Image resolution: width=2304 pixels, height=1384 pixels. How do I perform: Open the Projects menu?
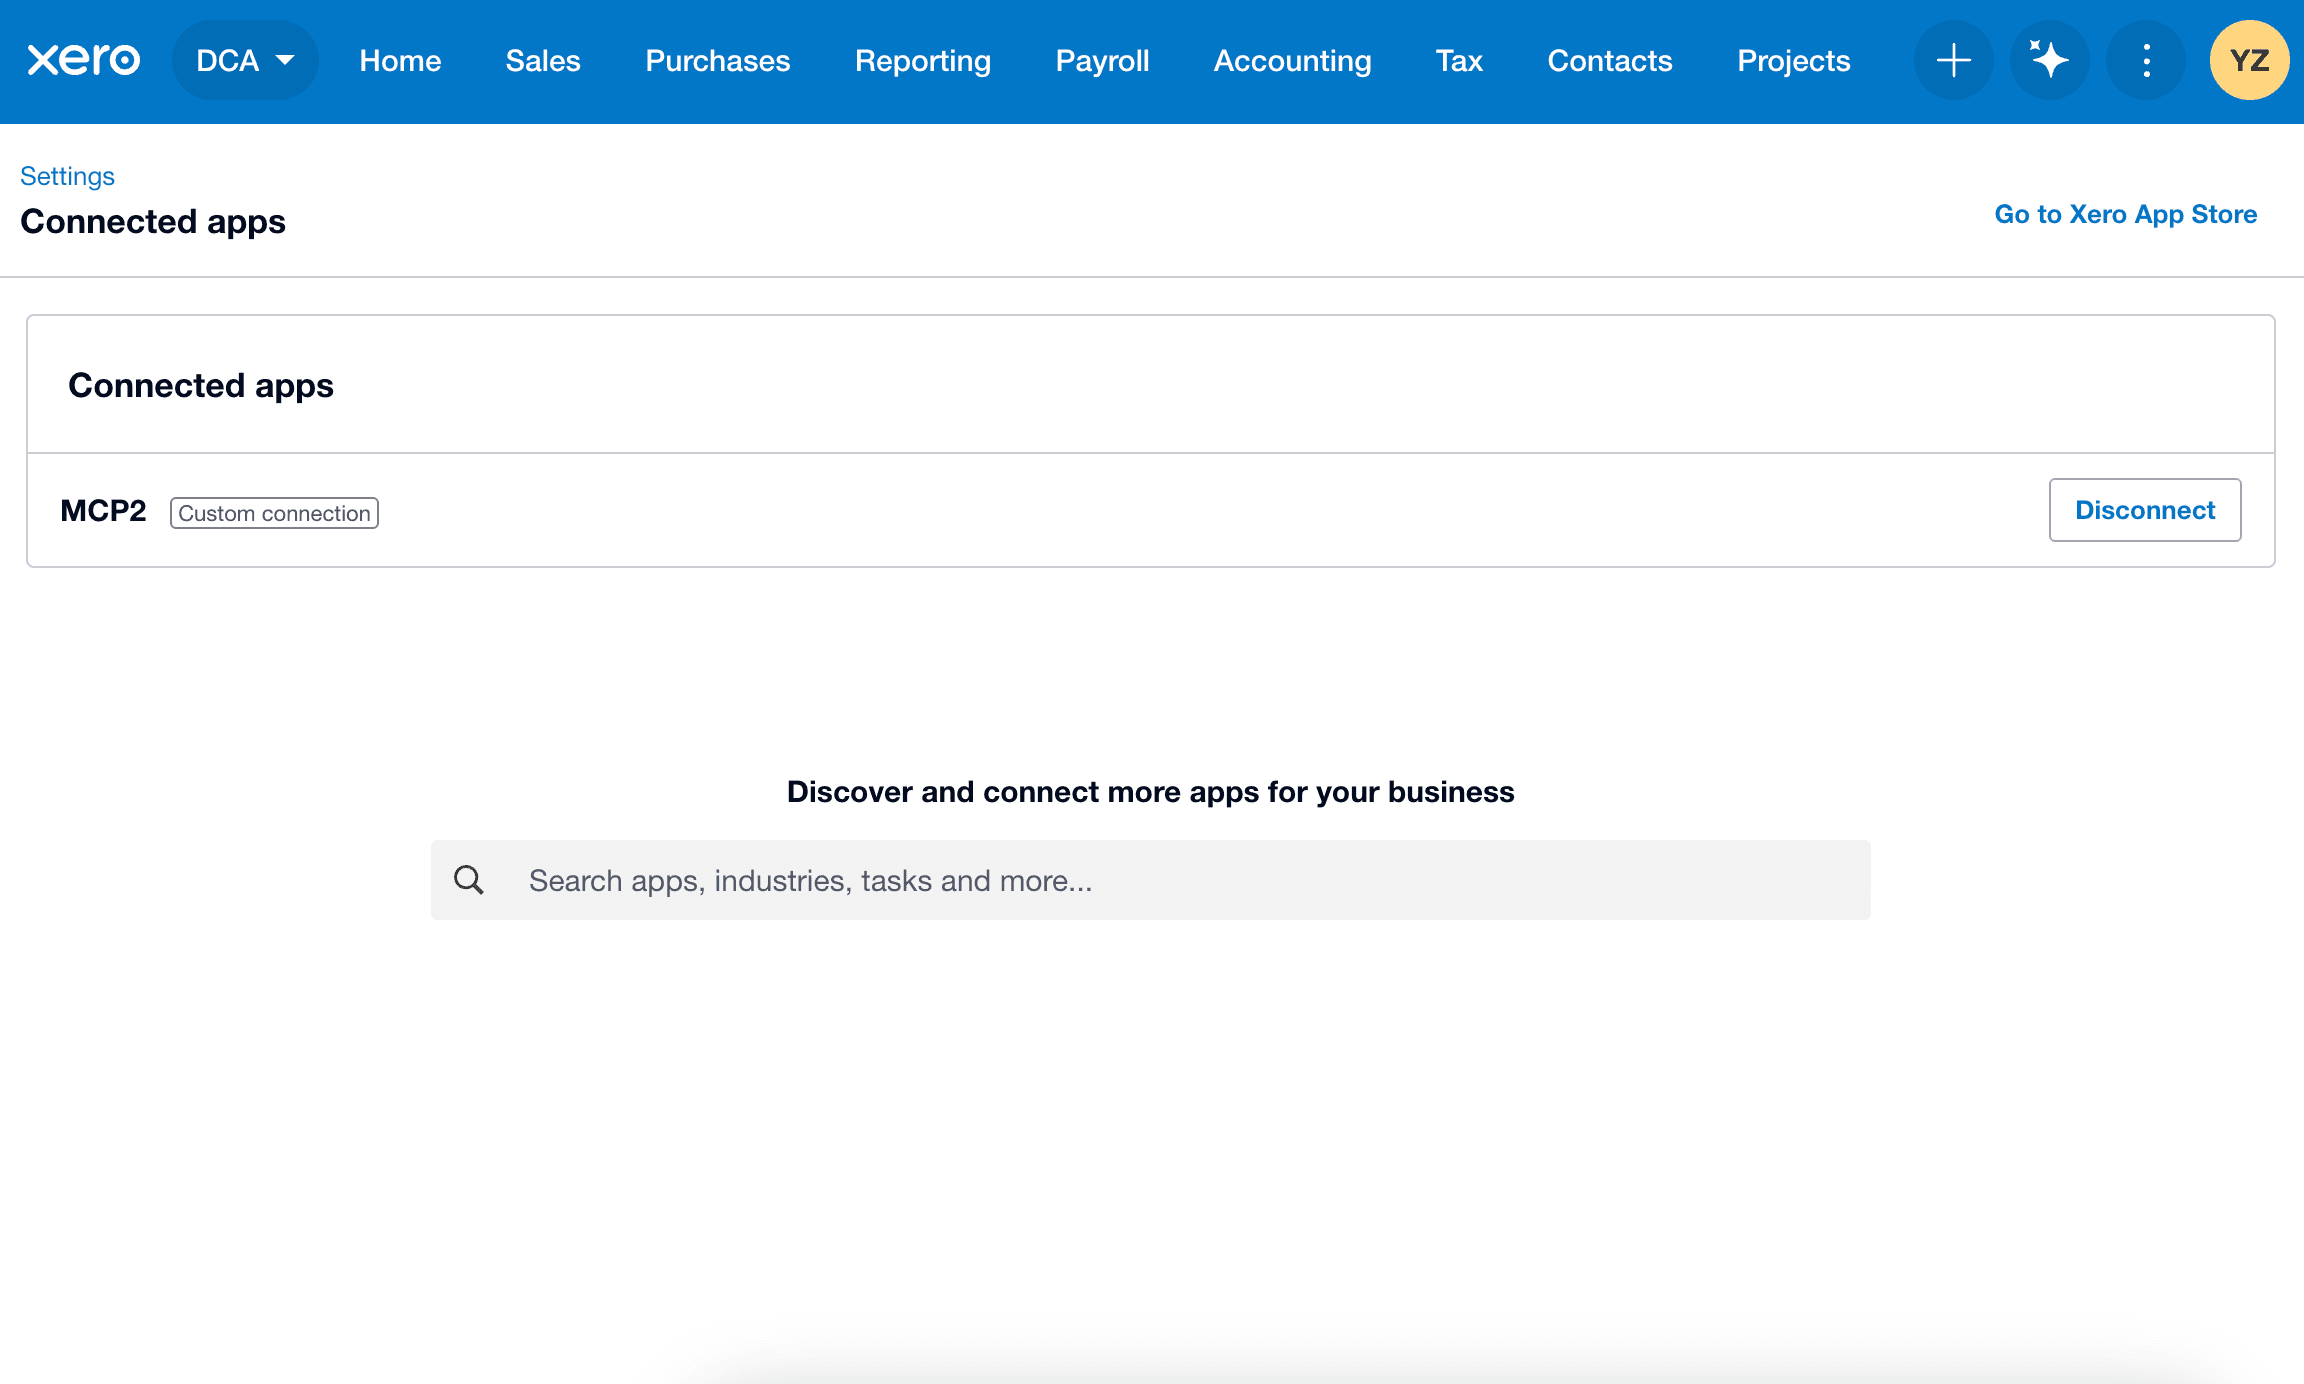click(1793, 60)
